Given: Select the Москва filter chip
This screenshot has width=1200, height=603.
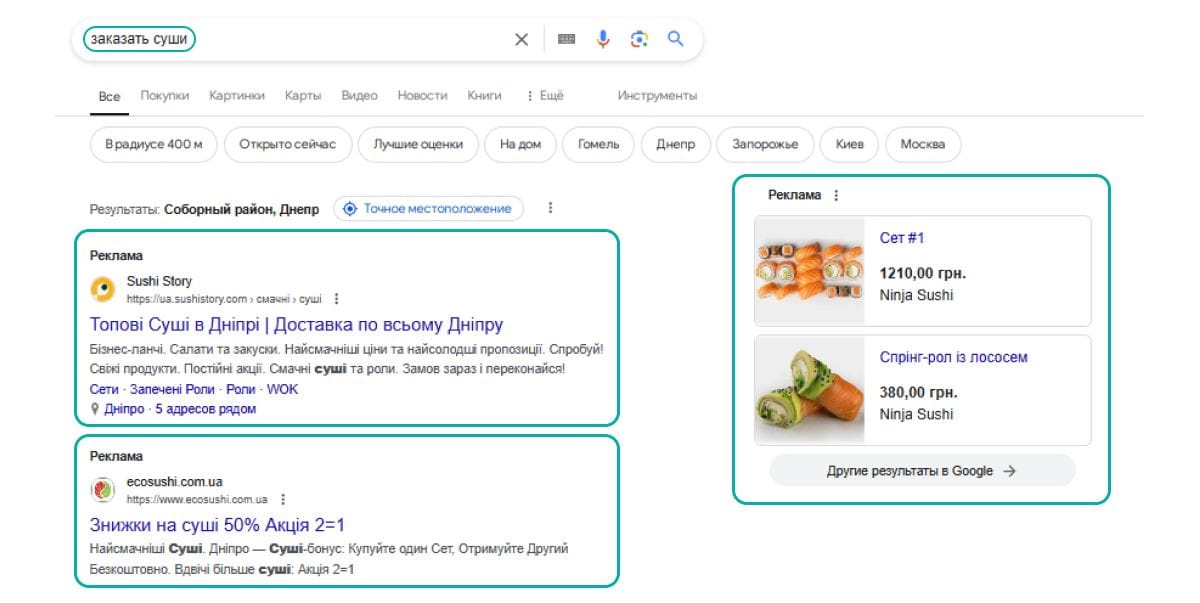Looking at the screenshot, I should coord(922,144).
